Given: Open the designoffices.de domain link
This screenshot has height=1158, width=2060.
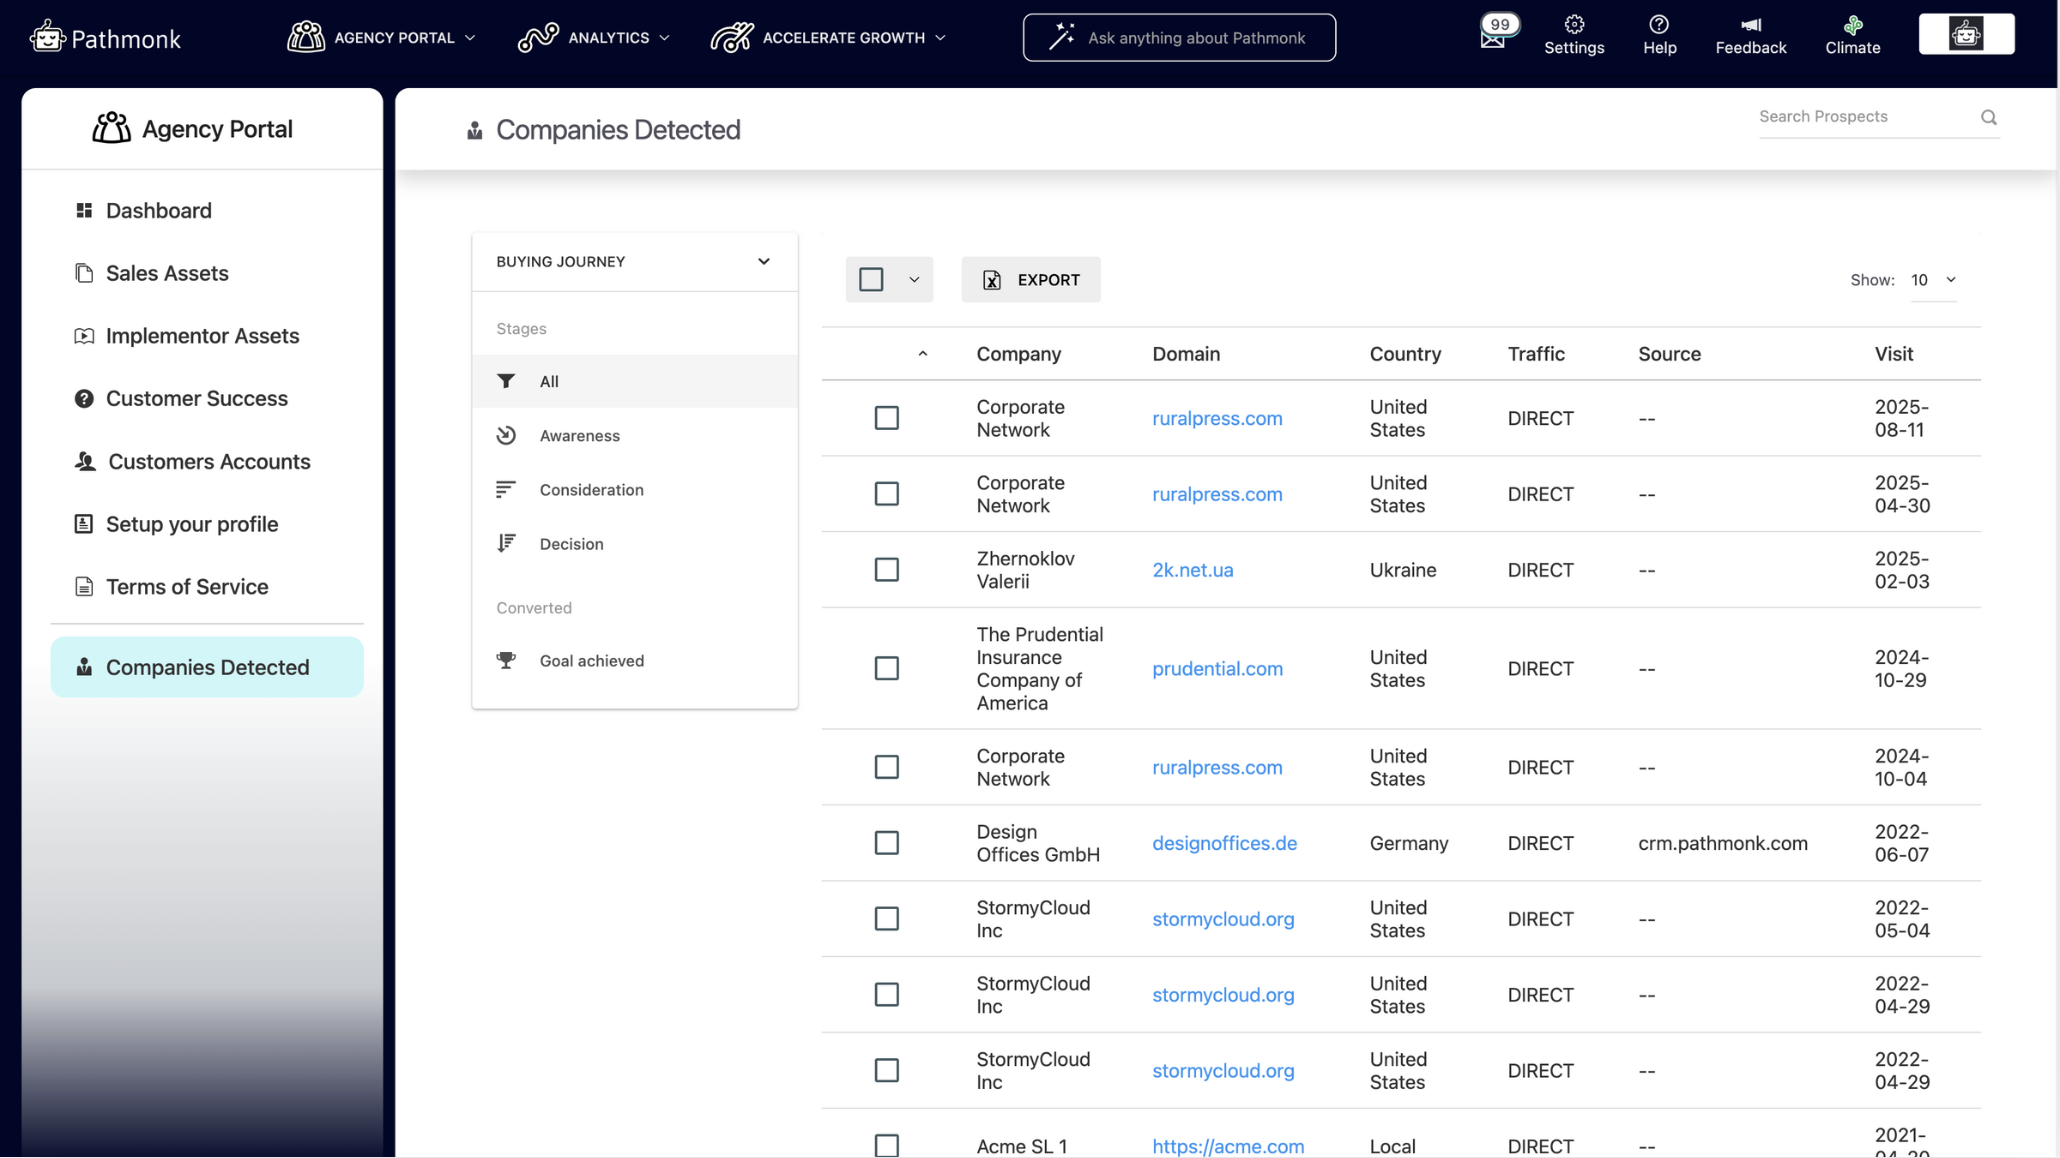Looking at the screenshot, I should click(x=1223, y=843).
